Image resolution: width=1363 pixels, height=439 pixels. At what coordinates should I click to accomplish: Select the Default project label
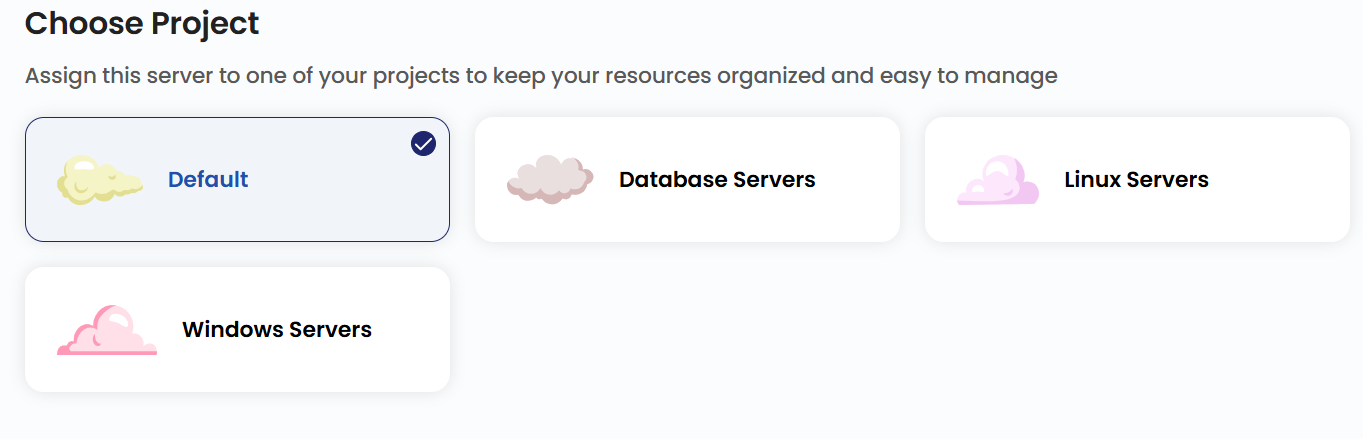208,180
